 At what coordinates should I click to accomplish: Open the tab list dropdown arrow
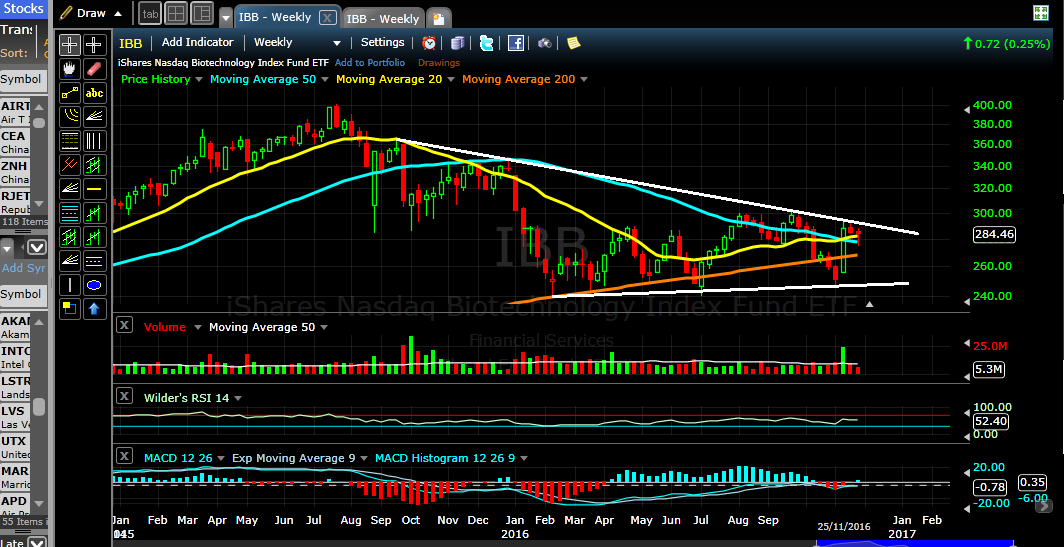pyautogui.click(x=226, y=18)
